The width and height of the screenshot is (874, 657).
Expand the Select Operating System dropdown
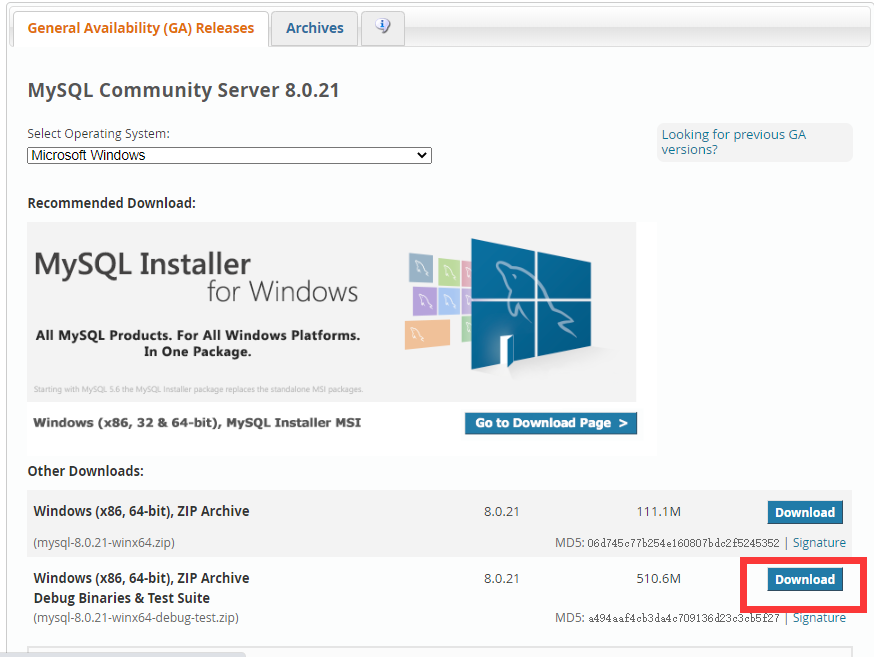[229, 155]
